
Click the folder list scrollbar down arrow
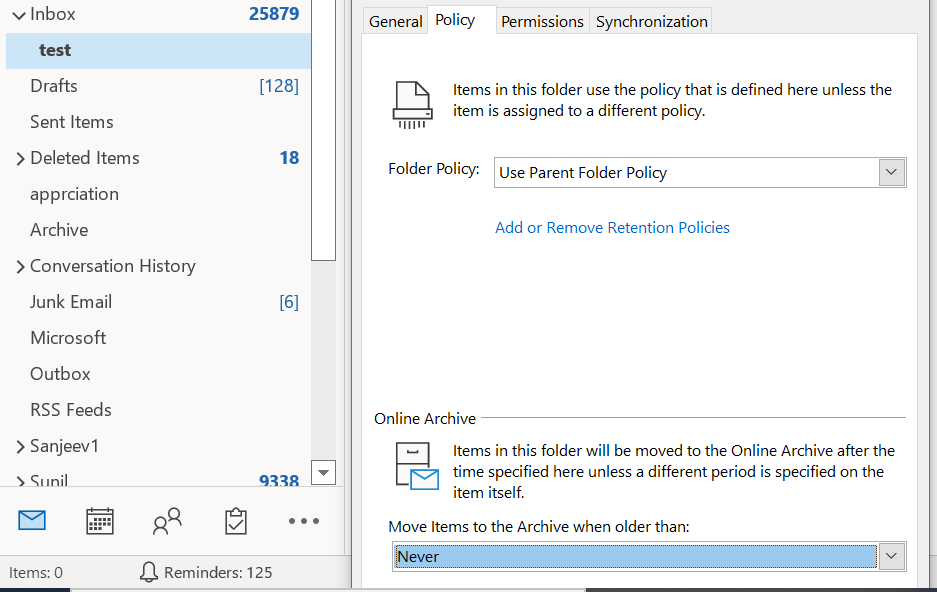(x=322, y=472)
